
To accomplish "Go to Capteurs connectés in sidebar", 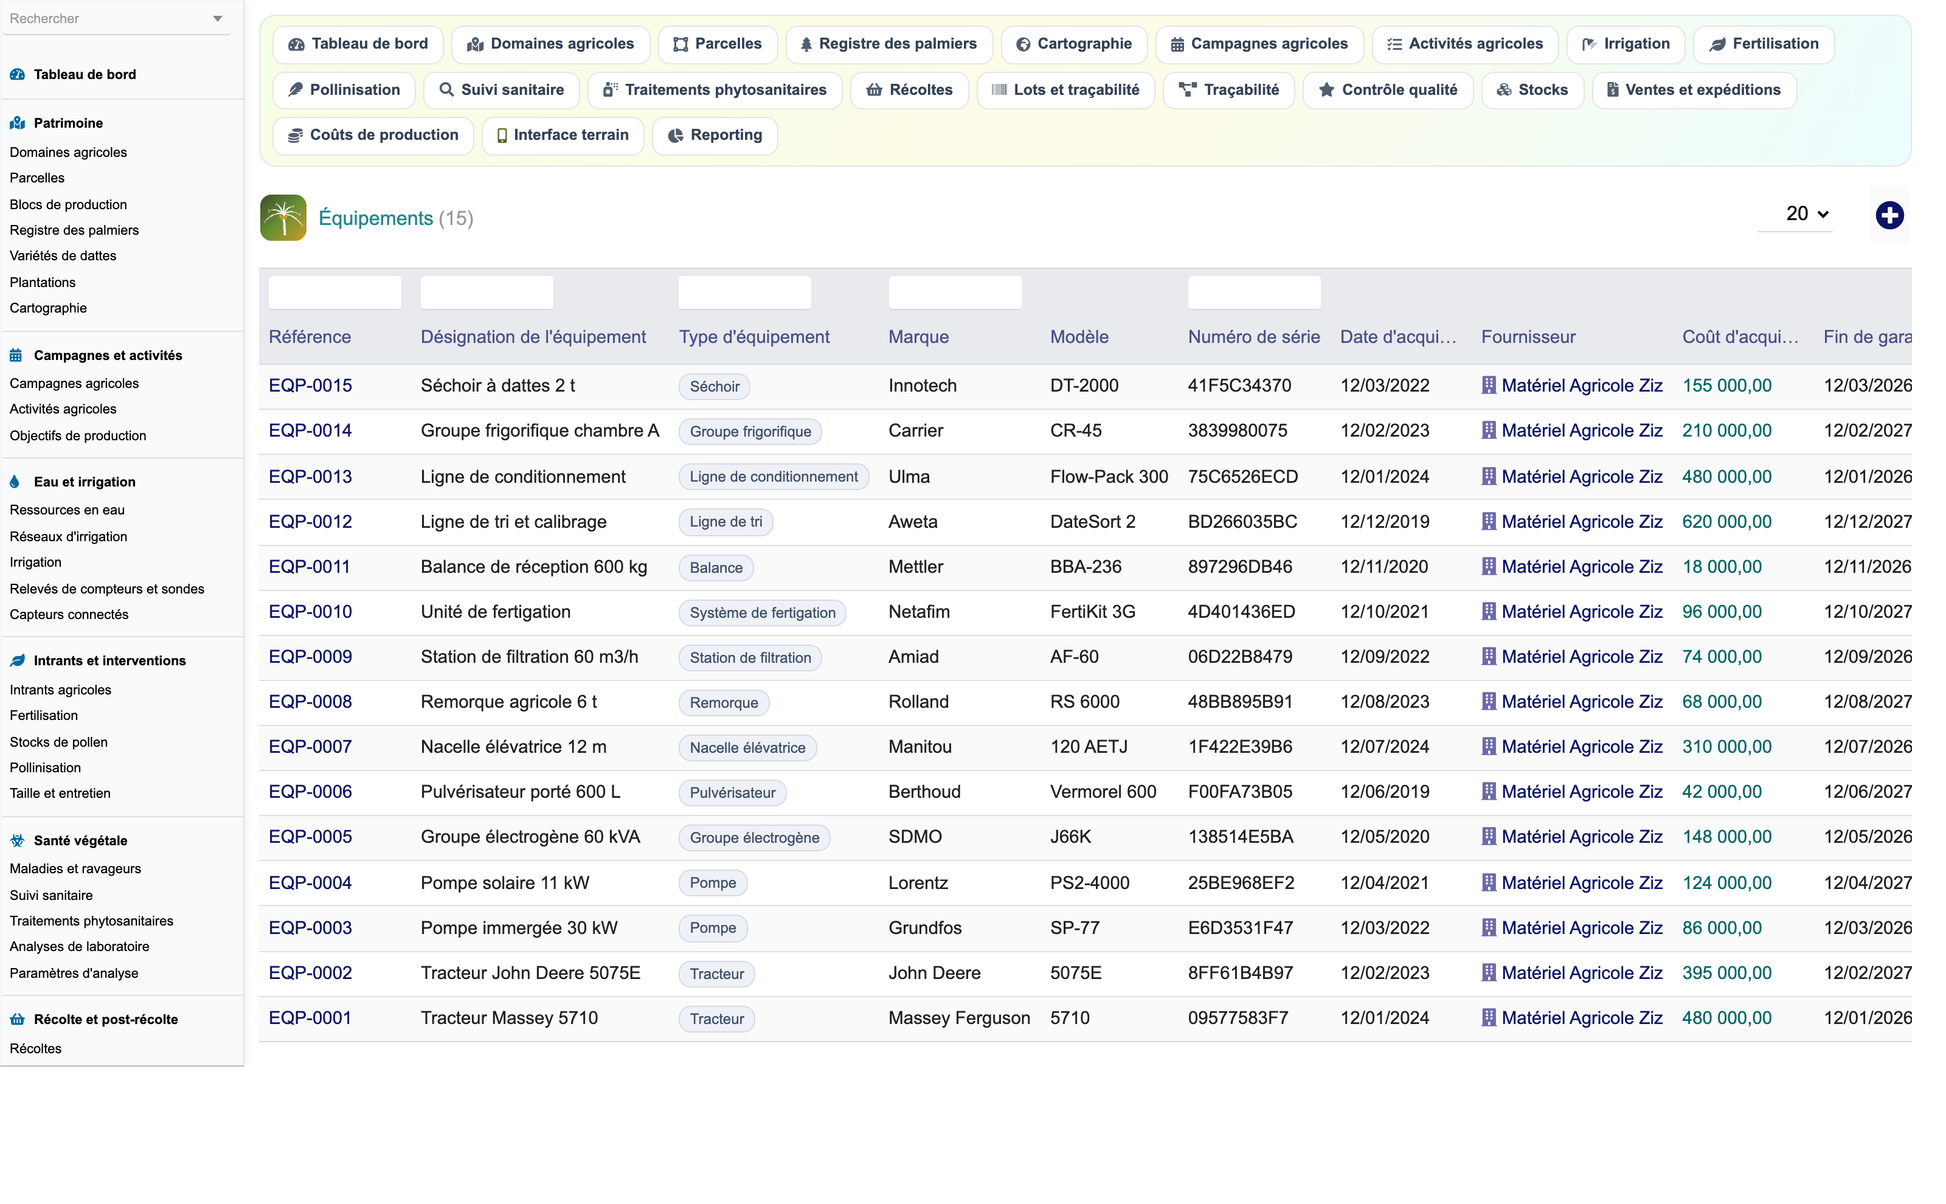I will 69,615.
